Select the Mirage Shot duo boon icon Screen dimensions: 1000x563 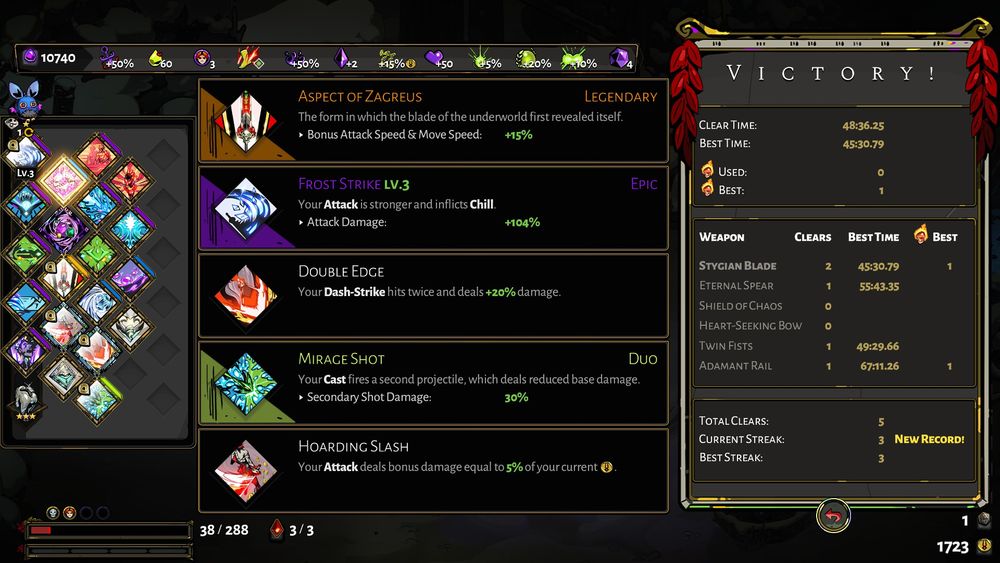246,383
